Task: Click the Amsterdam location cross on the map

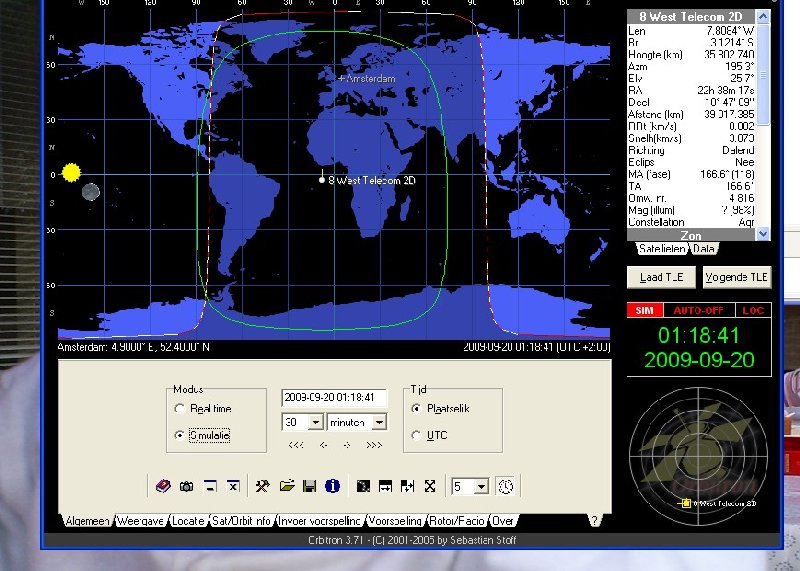Action: pyautogui.click(x=341, y=79)
